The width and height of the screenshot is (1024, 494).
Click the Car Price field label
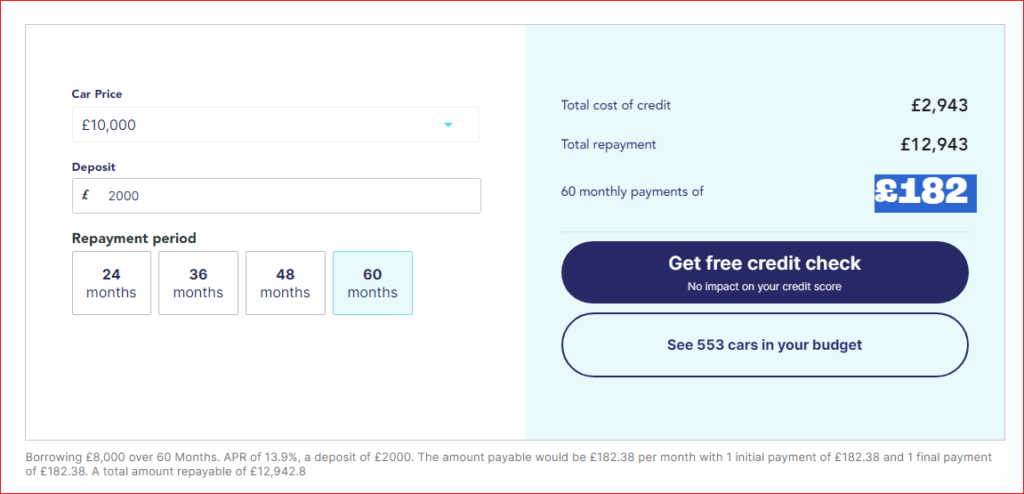click(x=97, y=94)
